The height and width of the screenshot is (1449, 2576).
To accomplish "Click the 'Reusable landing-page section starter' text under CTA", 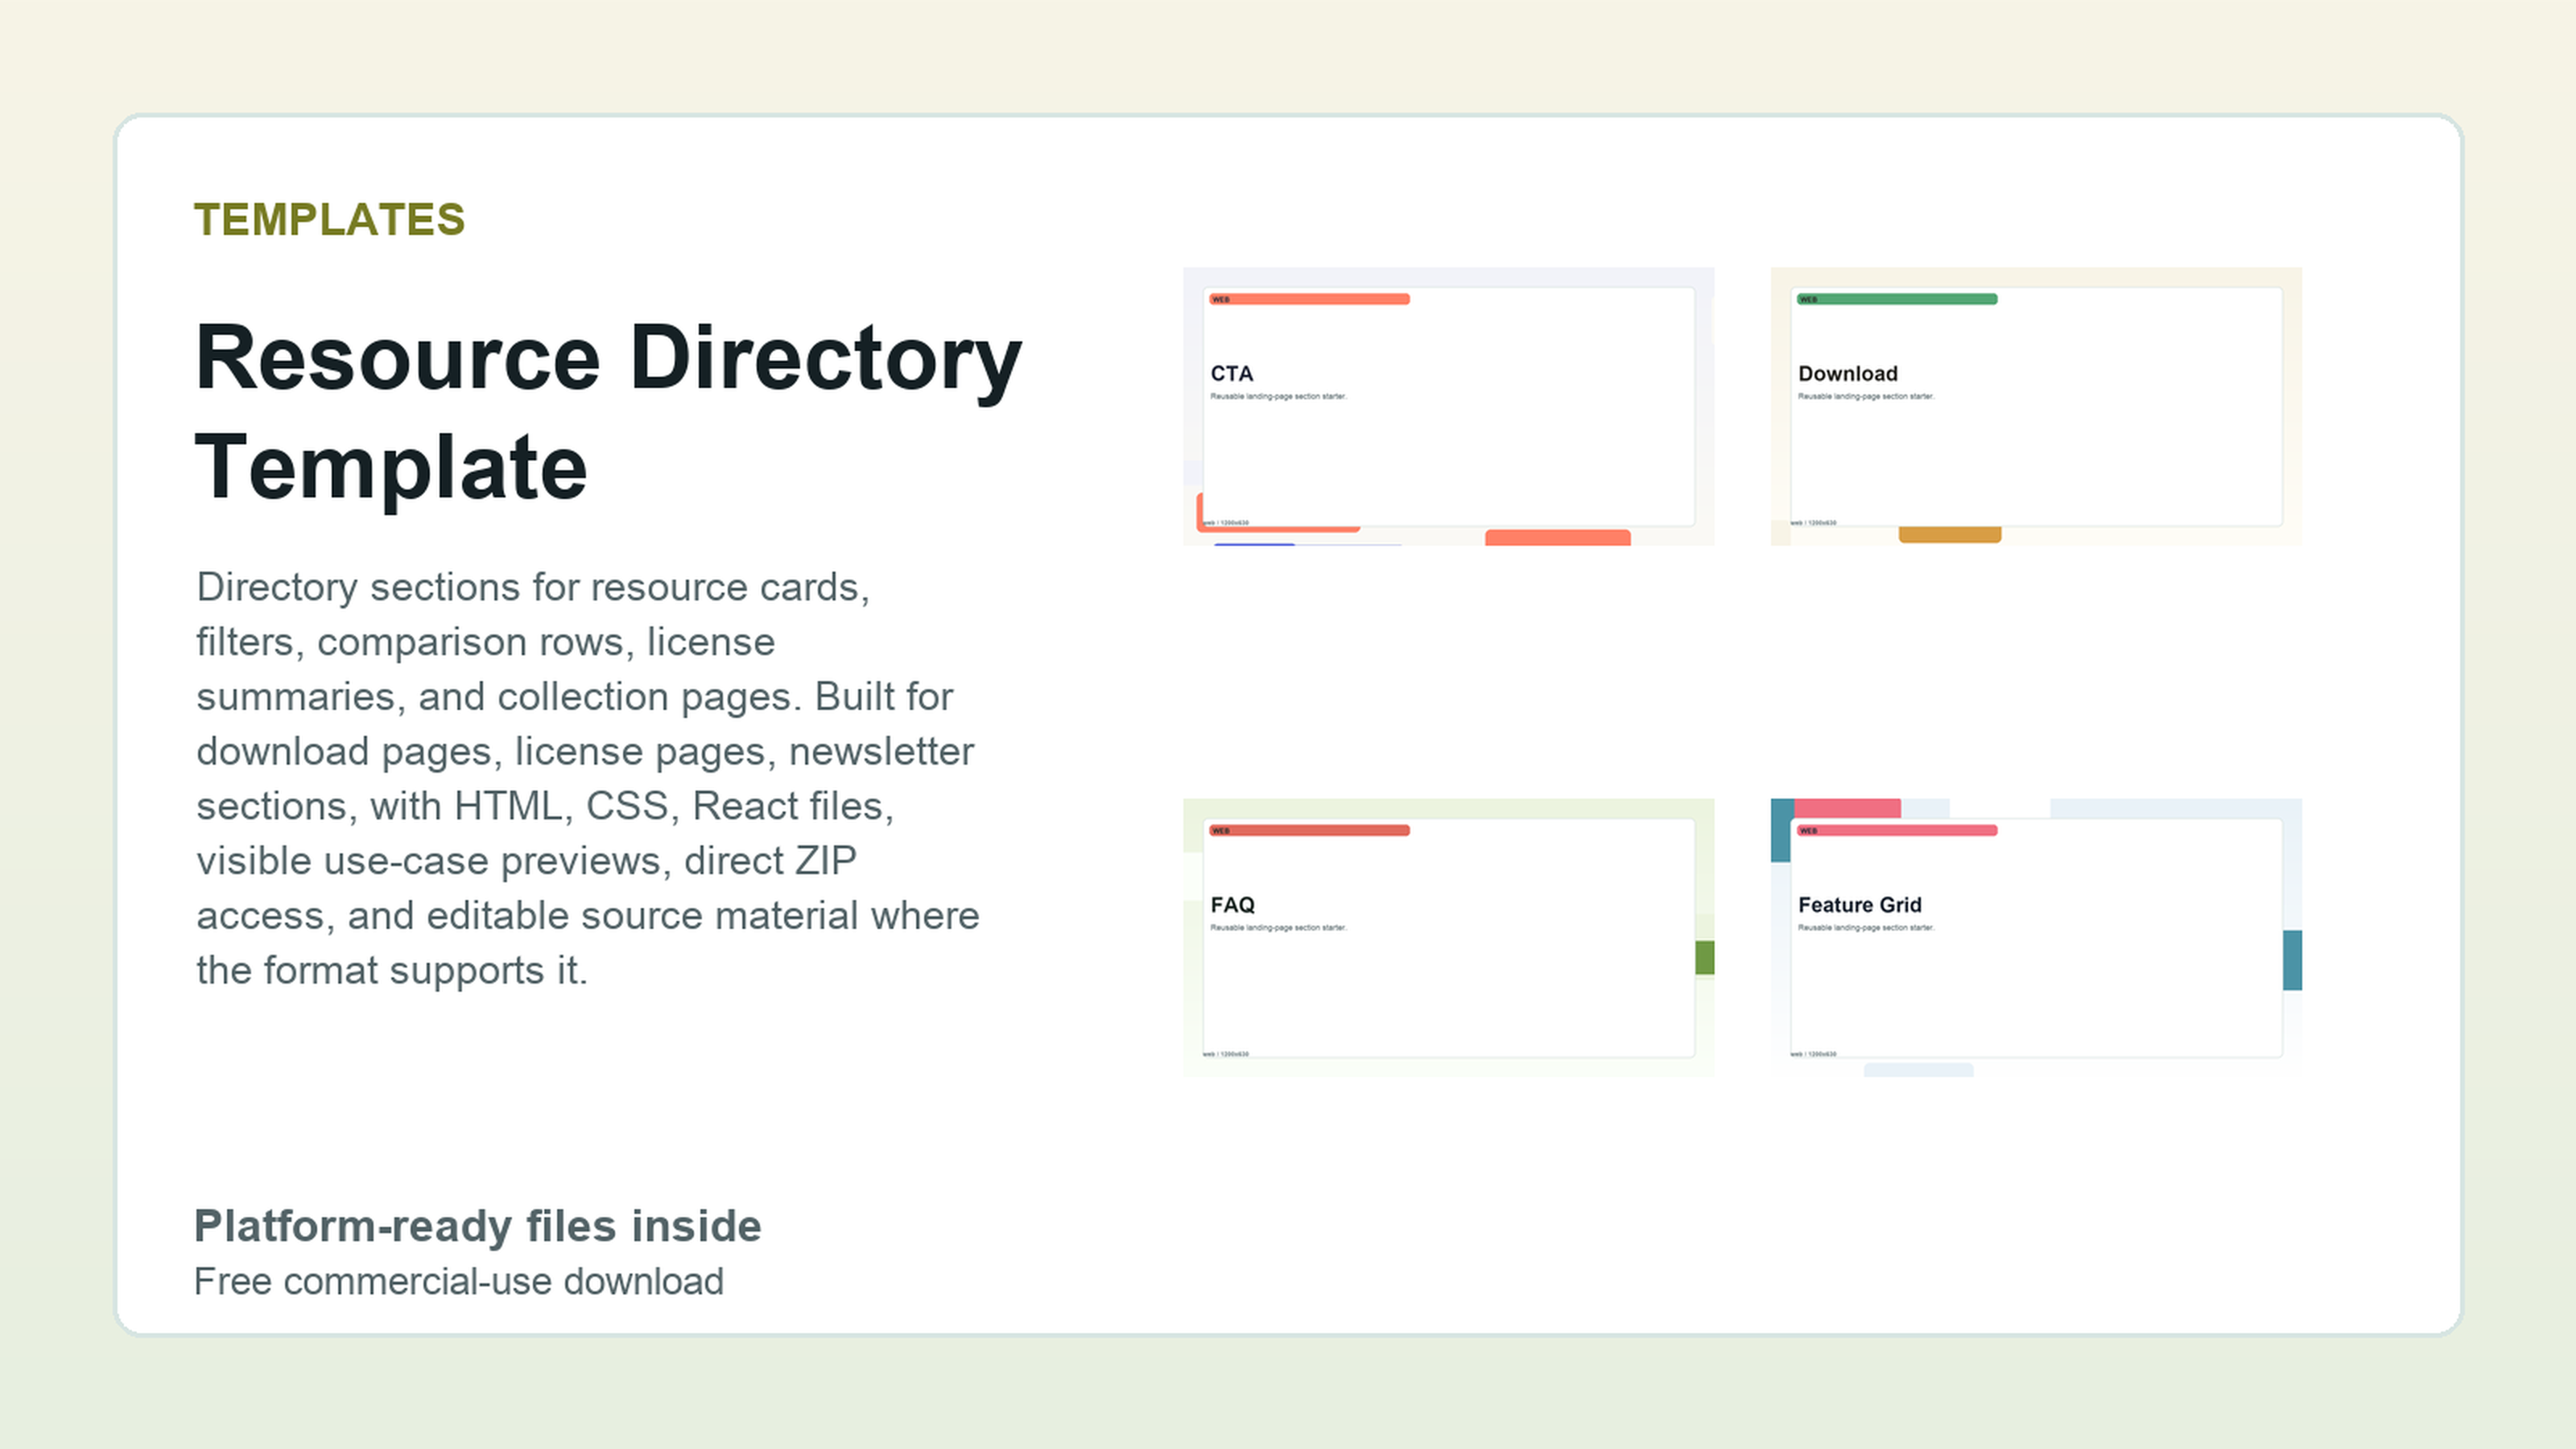I will pos(1279,397).
